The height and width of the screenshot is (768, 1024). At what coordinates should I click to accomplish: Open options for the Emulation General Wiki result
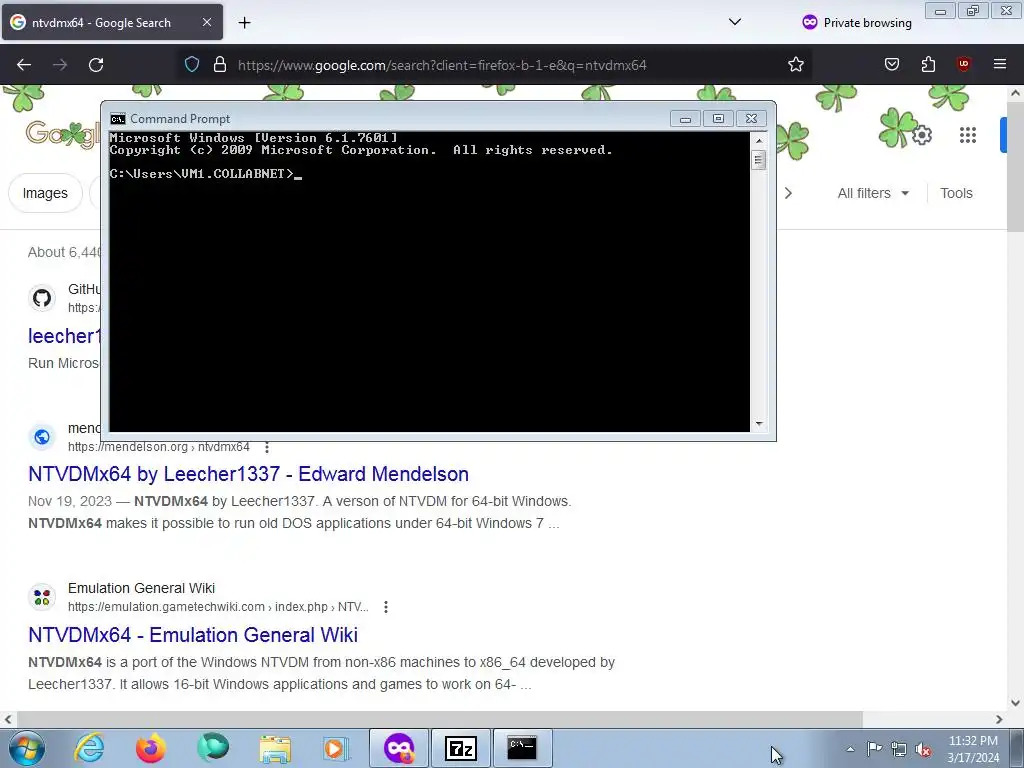(386, 607)
